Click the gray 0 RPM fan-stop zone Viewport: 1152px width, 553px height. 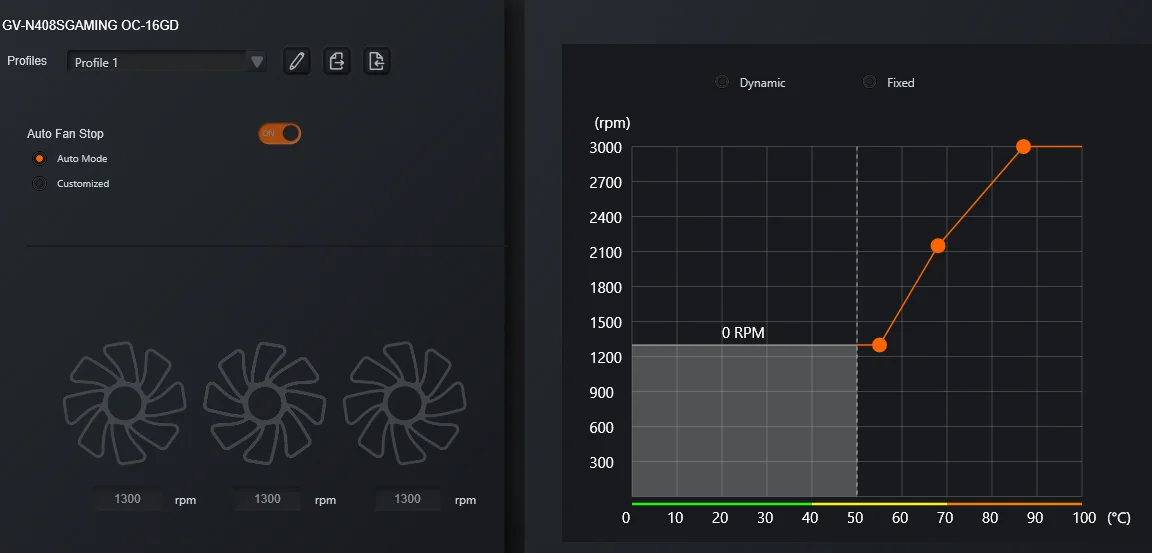click(744, 420)
